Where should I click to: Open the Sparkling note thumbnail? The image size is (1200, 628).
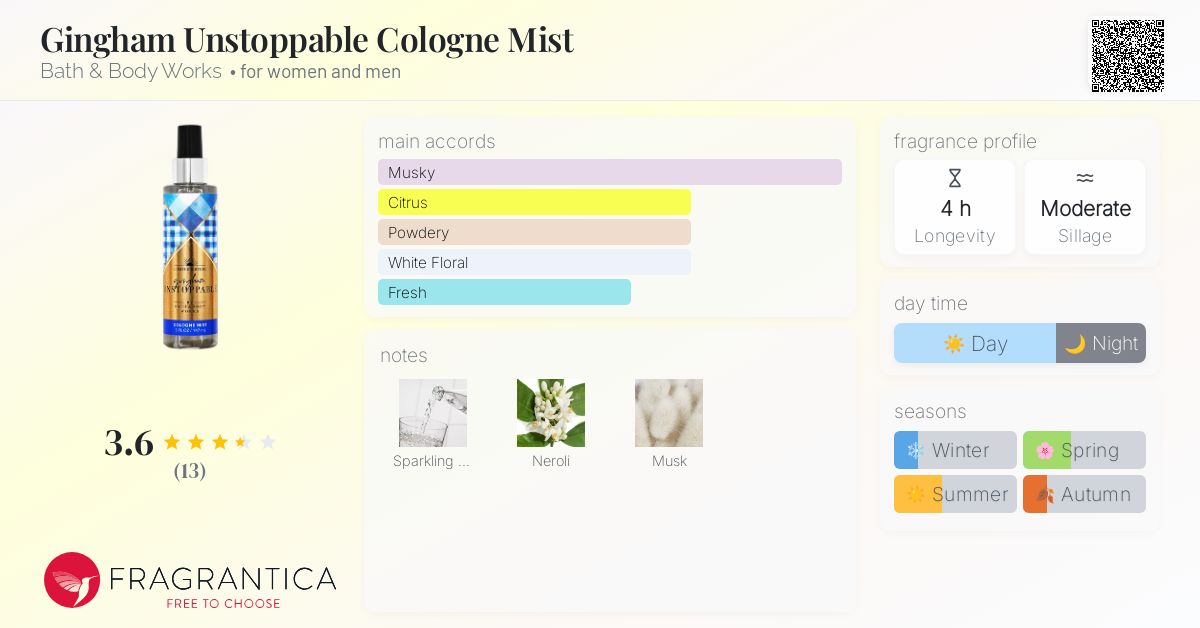[433, 413]
